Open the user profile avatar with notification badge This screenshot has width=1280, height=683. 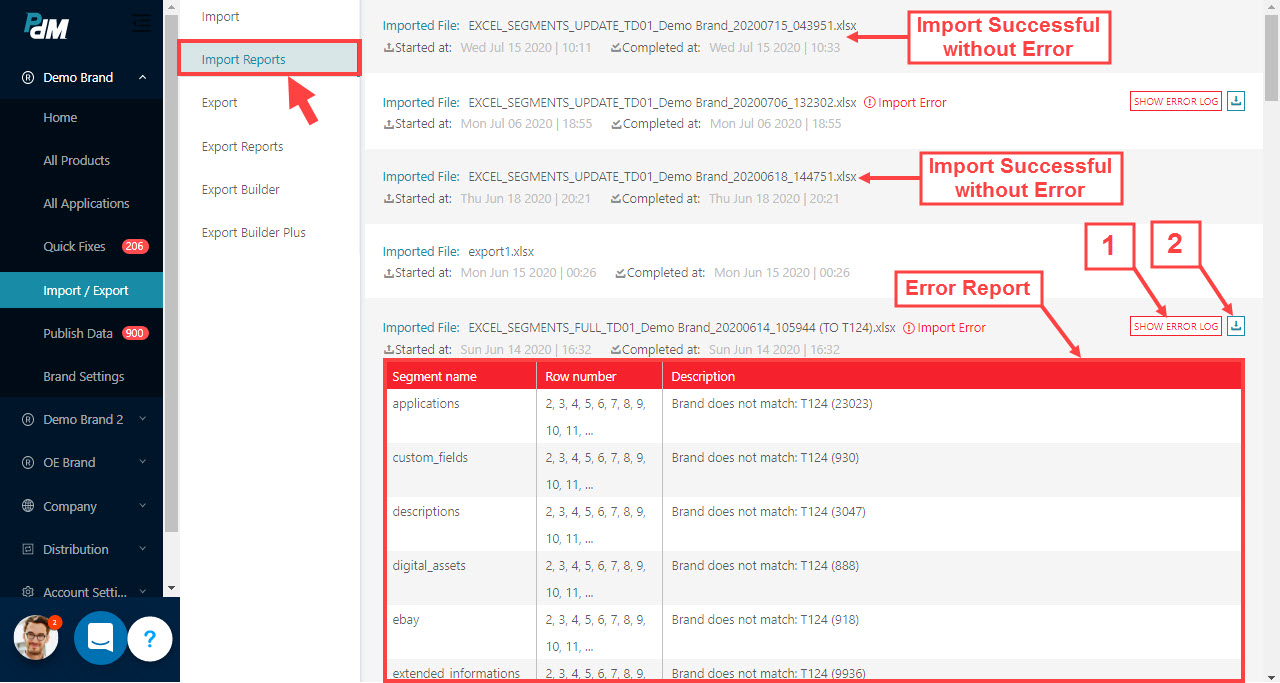[x=35, y=637]
